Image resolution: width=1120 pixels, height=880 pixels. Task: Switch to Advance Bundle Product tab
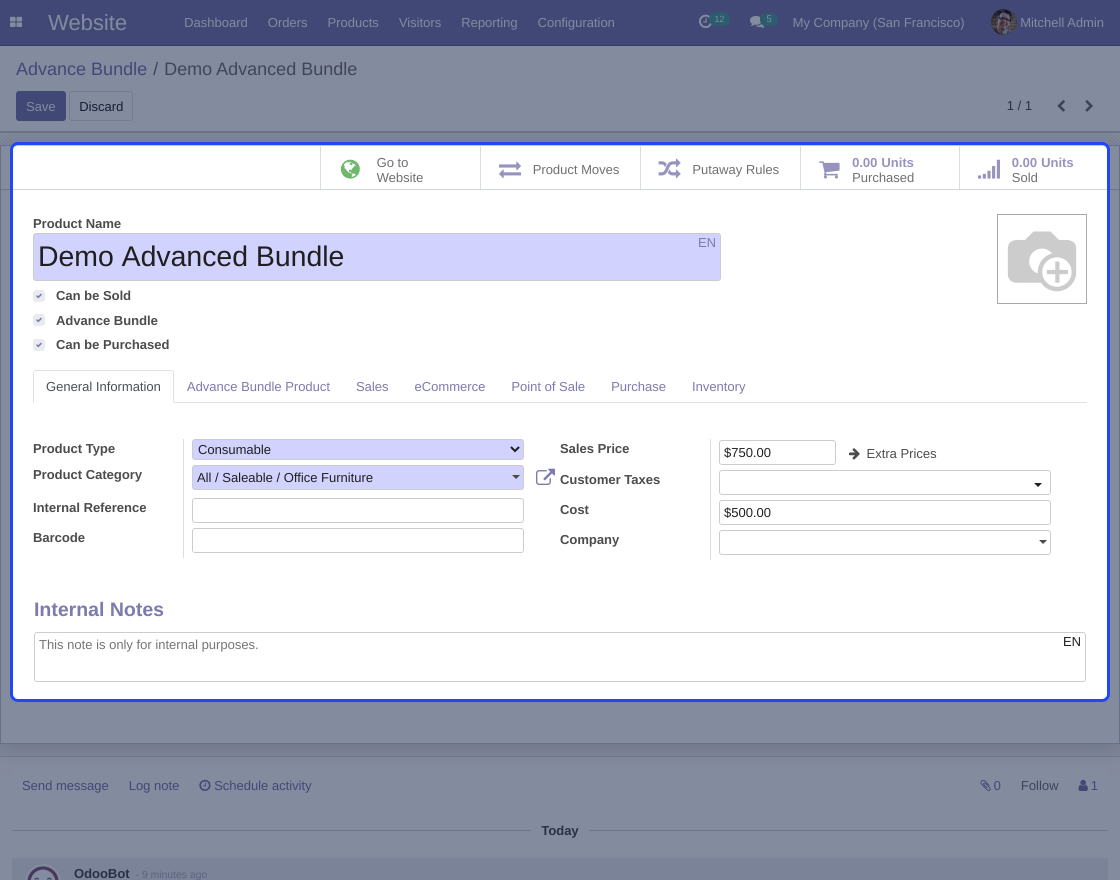coord(259,386)
